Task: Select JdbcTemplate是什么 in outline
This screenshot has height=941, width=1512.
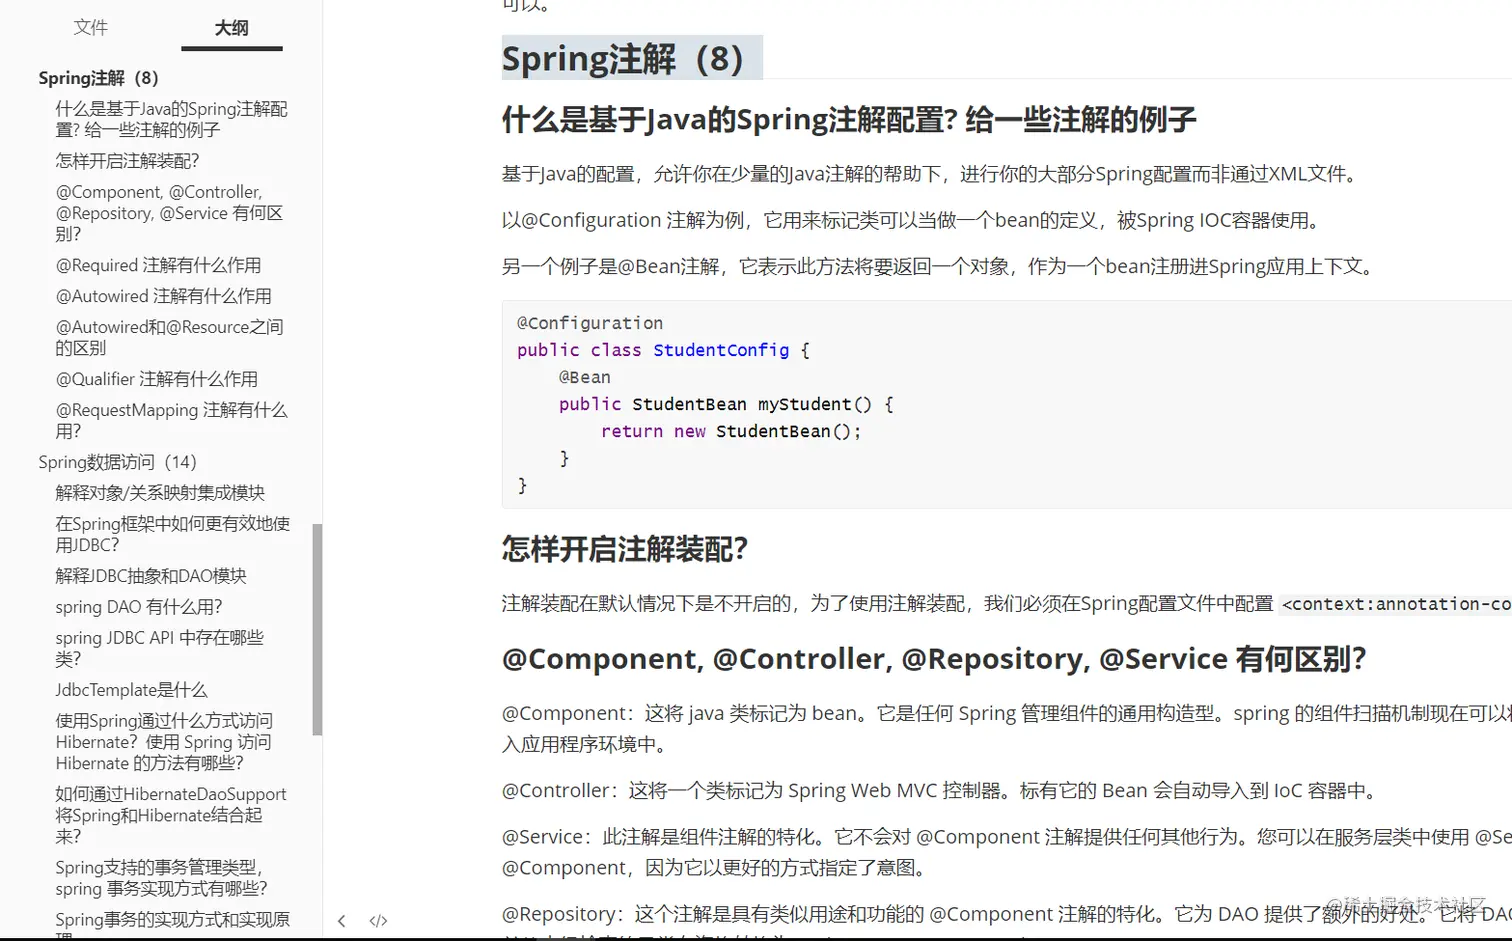Action: click(131, 690)
